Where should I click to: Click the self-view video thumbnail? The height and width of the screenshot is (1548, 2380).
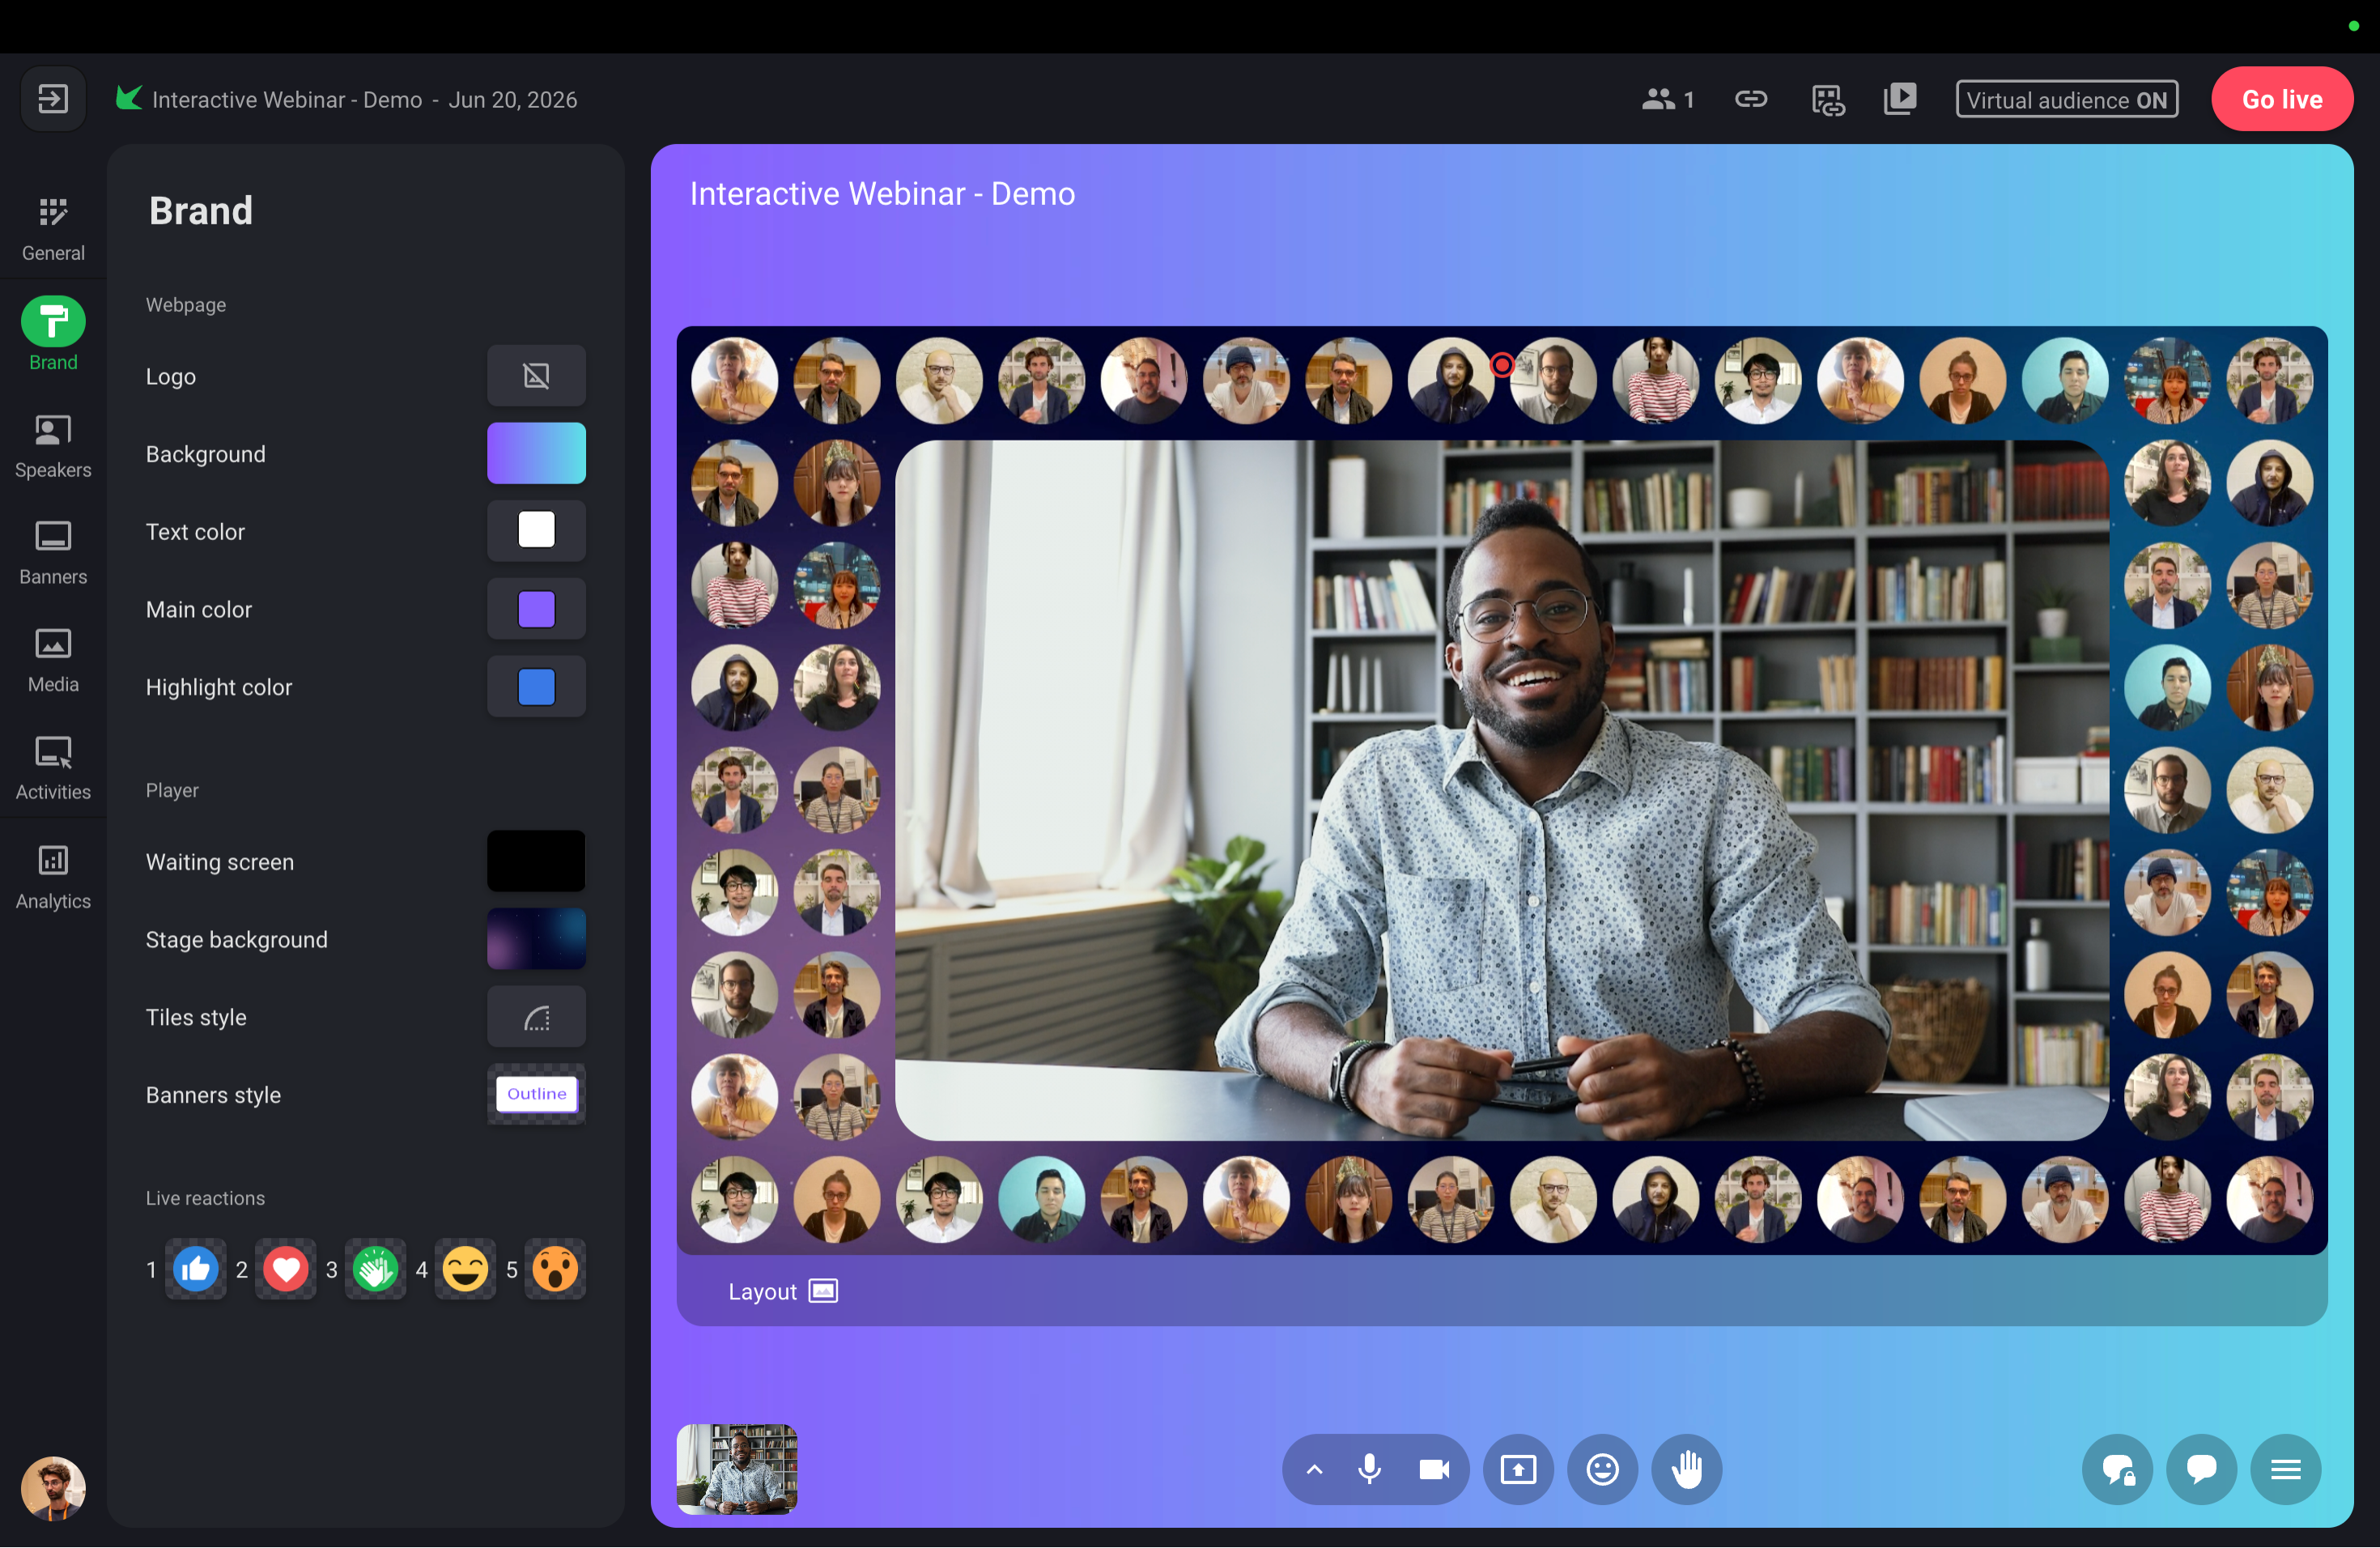[737, 1469]
